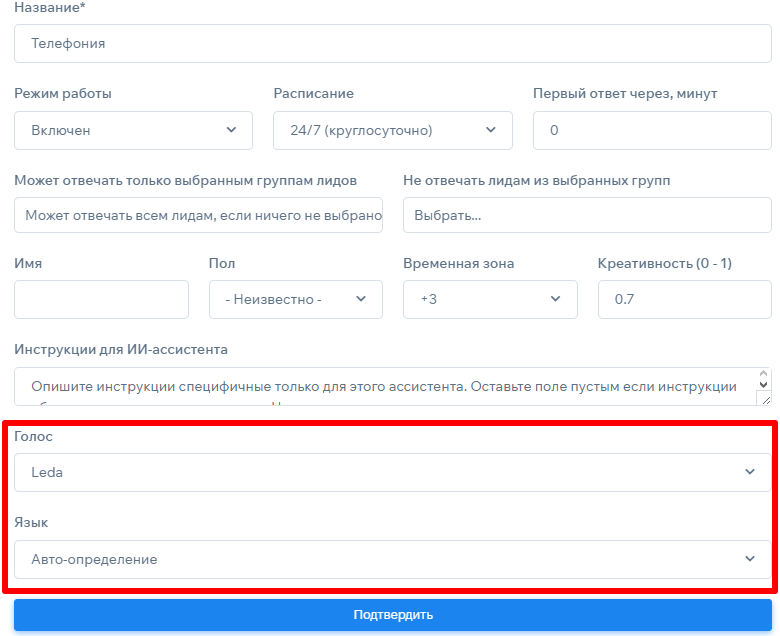This screenshot has height=636, width=780.
Task: Click the resize handle of the instructions textarea
Action: (x=765, y=399)
